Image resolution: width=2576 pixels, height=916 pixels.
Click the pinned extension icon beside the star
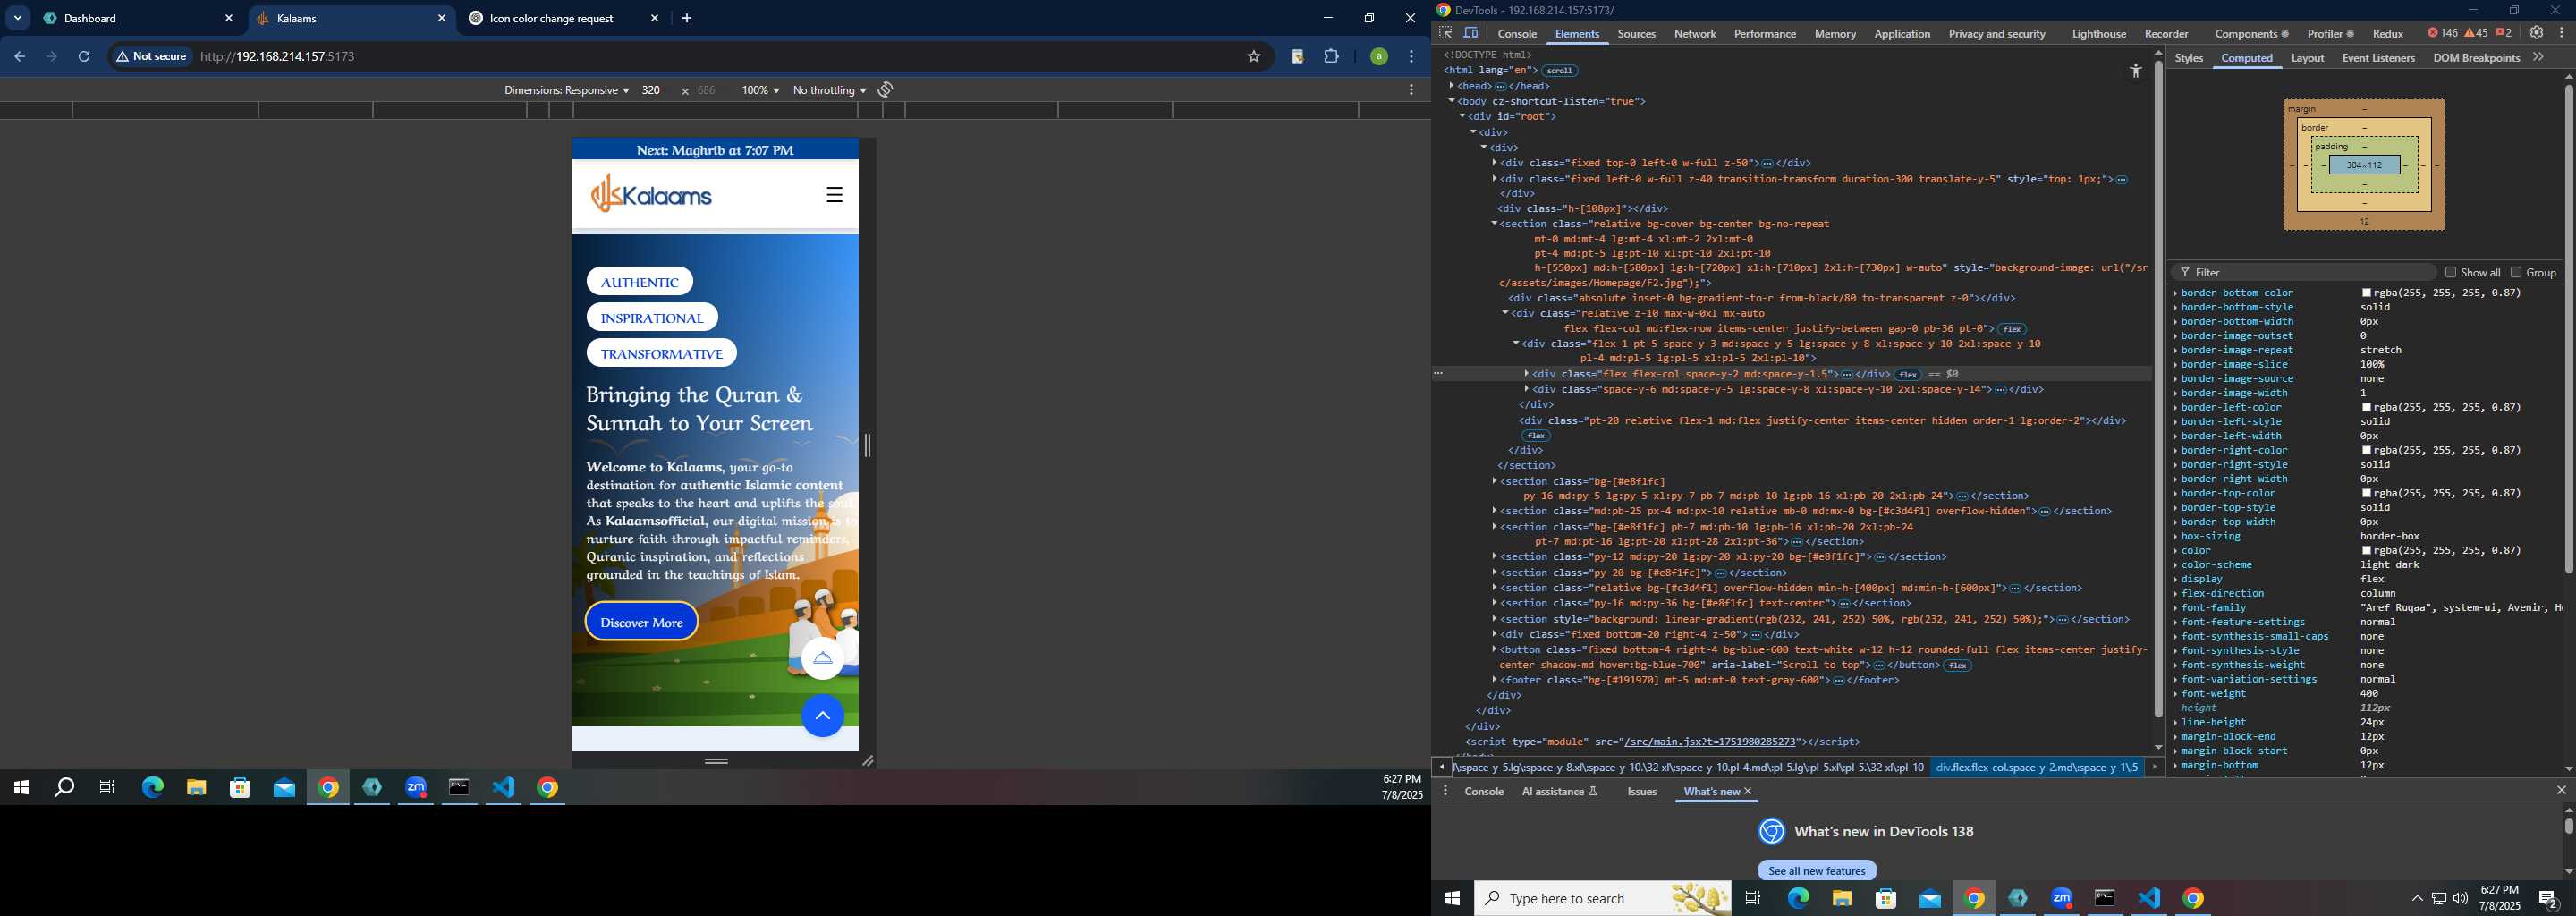tap(1297, 57)
